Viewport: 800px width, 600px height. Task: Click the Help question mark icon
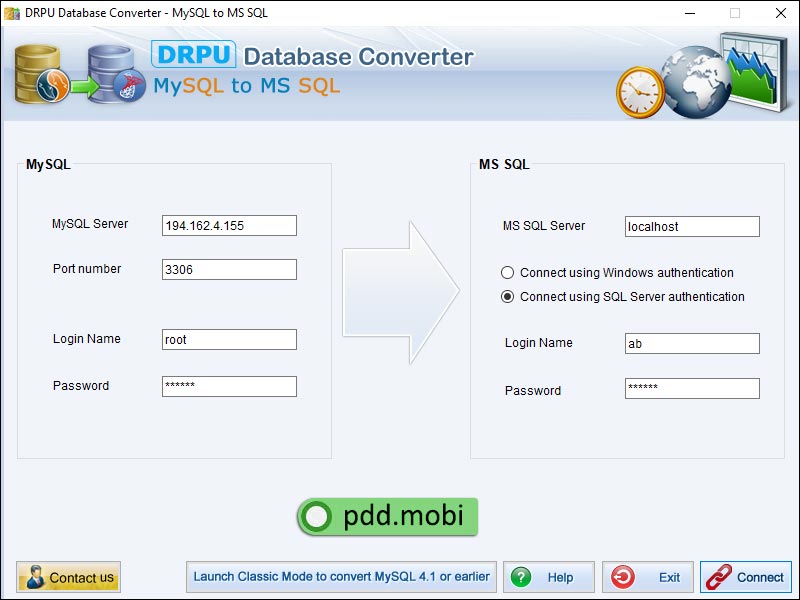(x=521, y=577)
